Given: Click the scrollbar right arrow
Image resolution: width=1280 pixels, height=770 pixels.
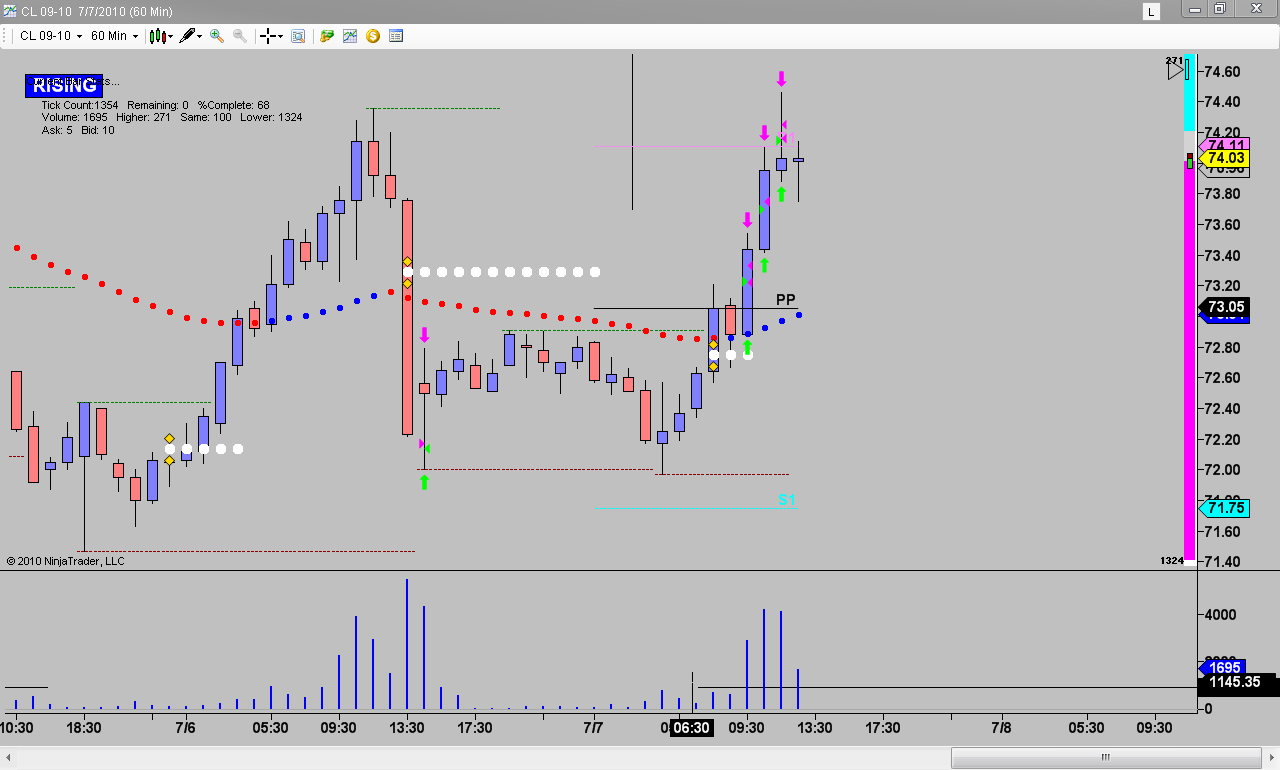Looking at the screenshot, I should (x=1269, y=757).
